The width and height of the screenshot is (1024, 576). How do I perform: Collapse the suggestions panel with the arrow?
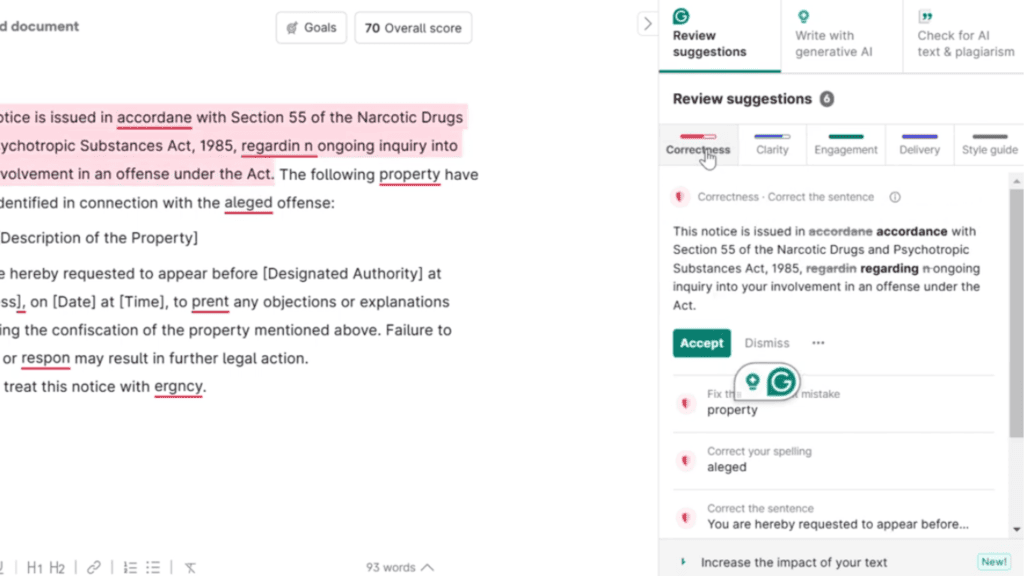tap(647, 22)
